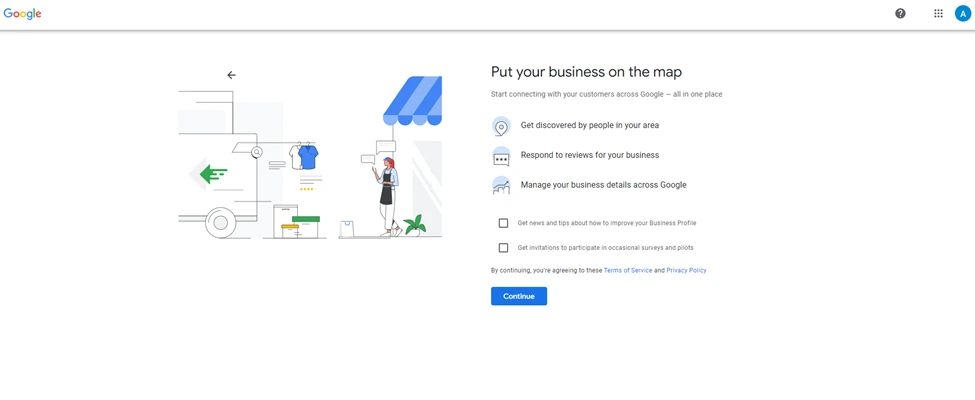
Task: Open the Google apps grid
Action: pyautogui.click(x=938, y=14)
